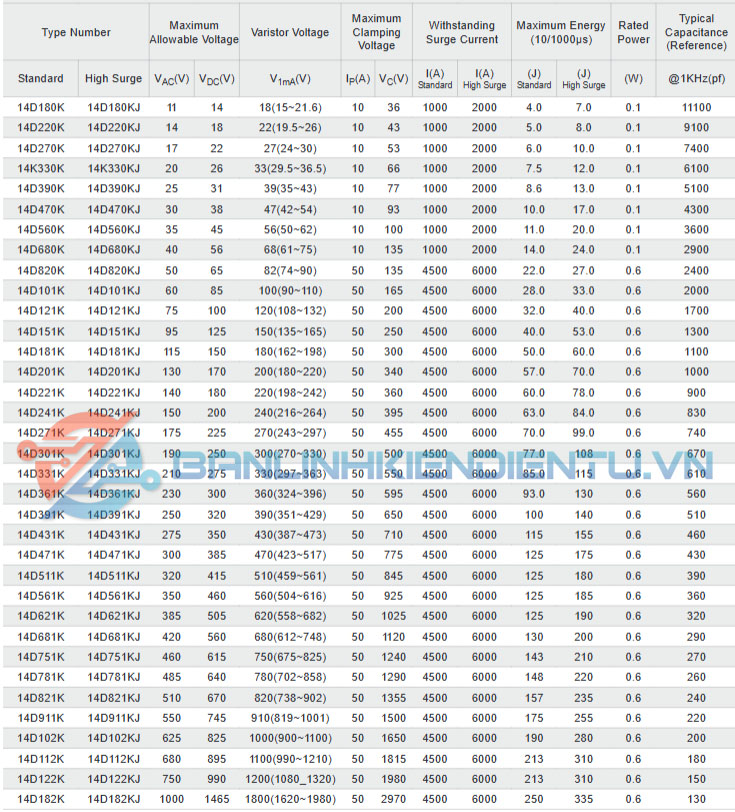Select the Standard type sub-header
735x812 pixels.
click(x=40, y=79)
